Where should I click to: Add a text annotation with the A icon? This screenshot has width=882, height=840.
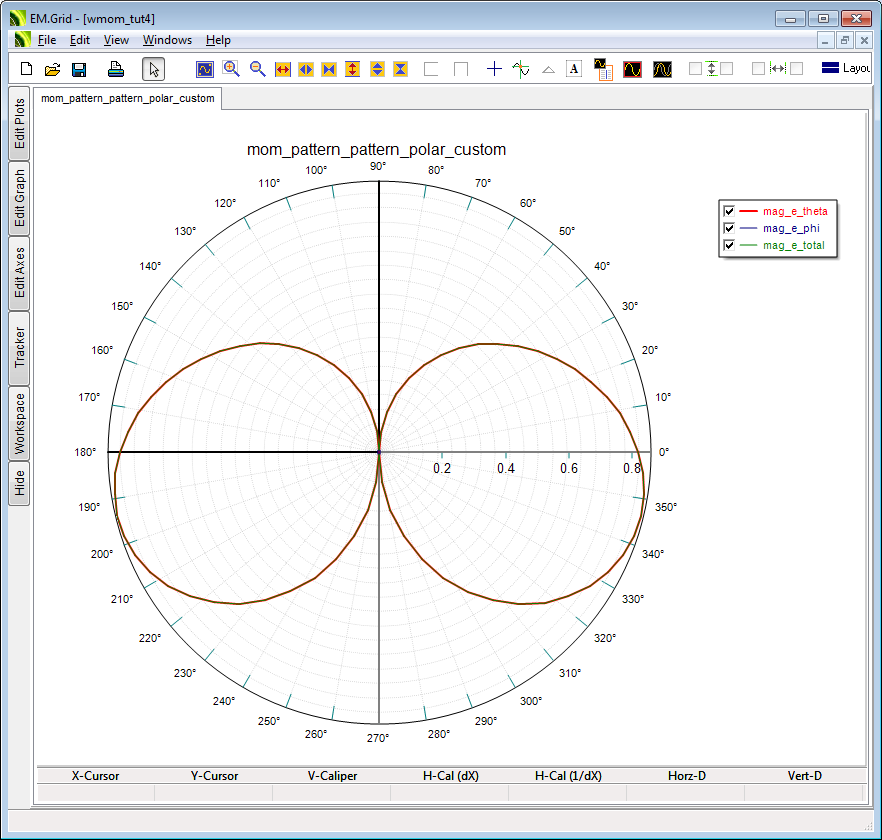[574, 69]
